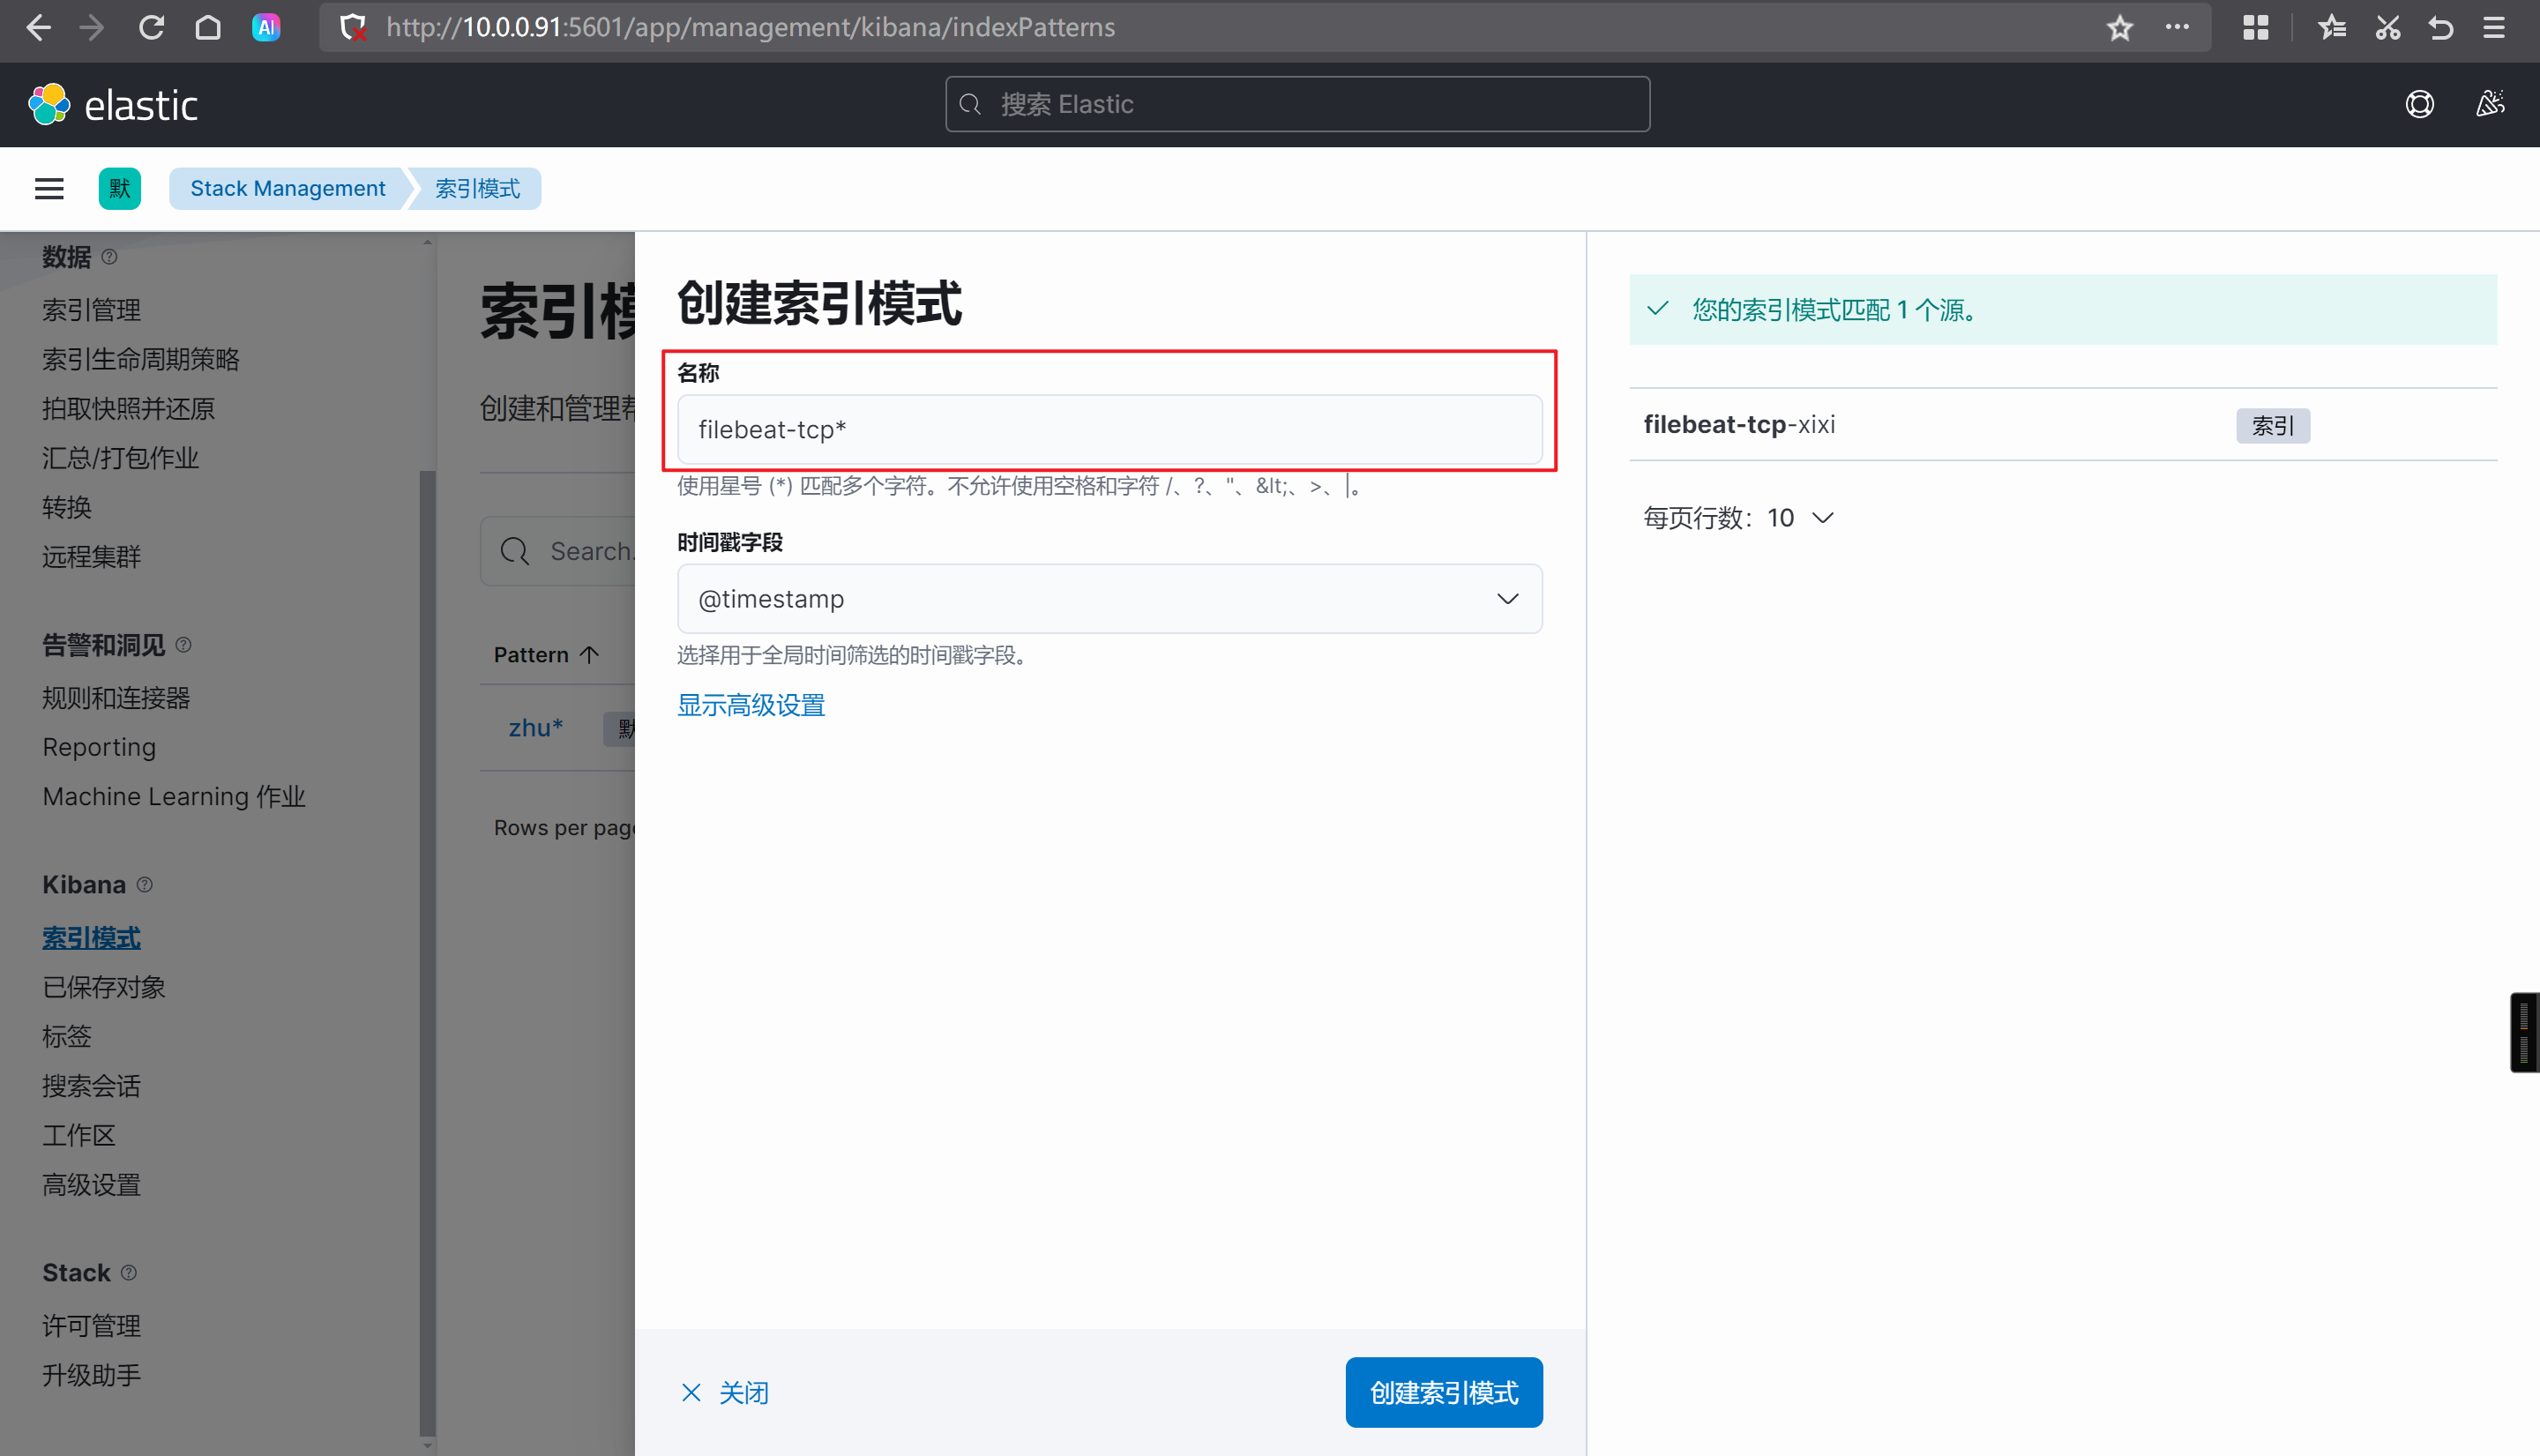Open the newsfeed celebration icon
The height and width of the screenshot is (1456, 2540).
2490,104
